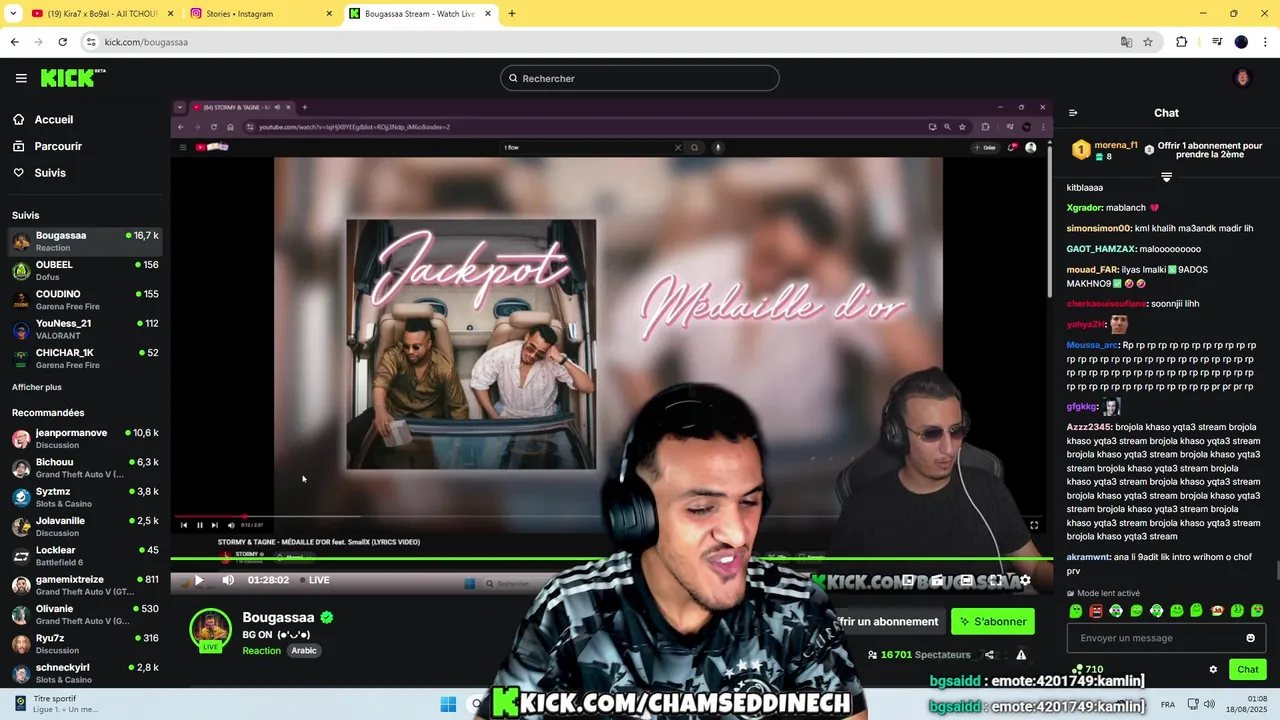Open stream player settings gear
Screen dimensions: 1280x720
click(1024, 580)
